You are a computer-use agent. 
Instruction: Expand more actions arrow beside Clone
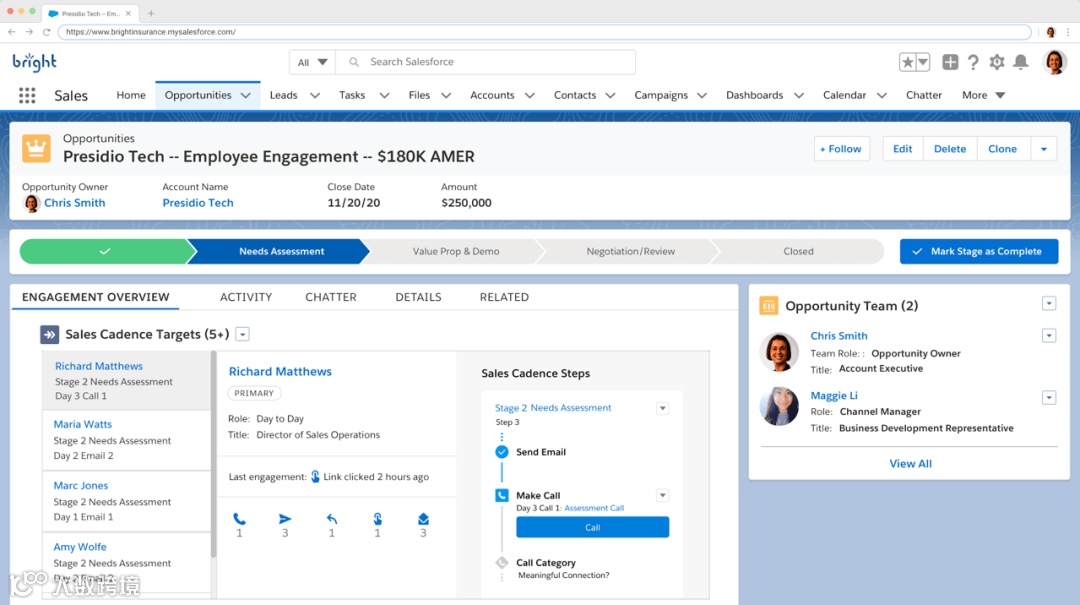1043,149
